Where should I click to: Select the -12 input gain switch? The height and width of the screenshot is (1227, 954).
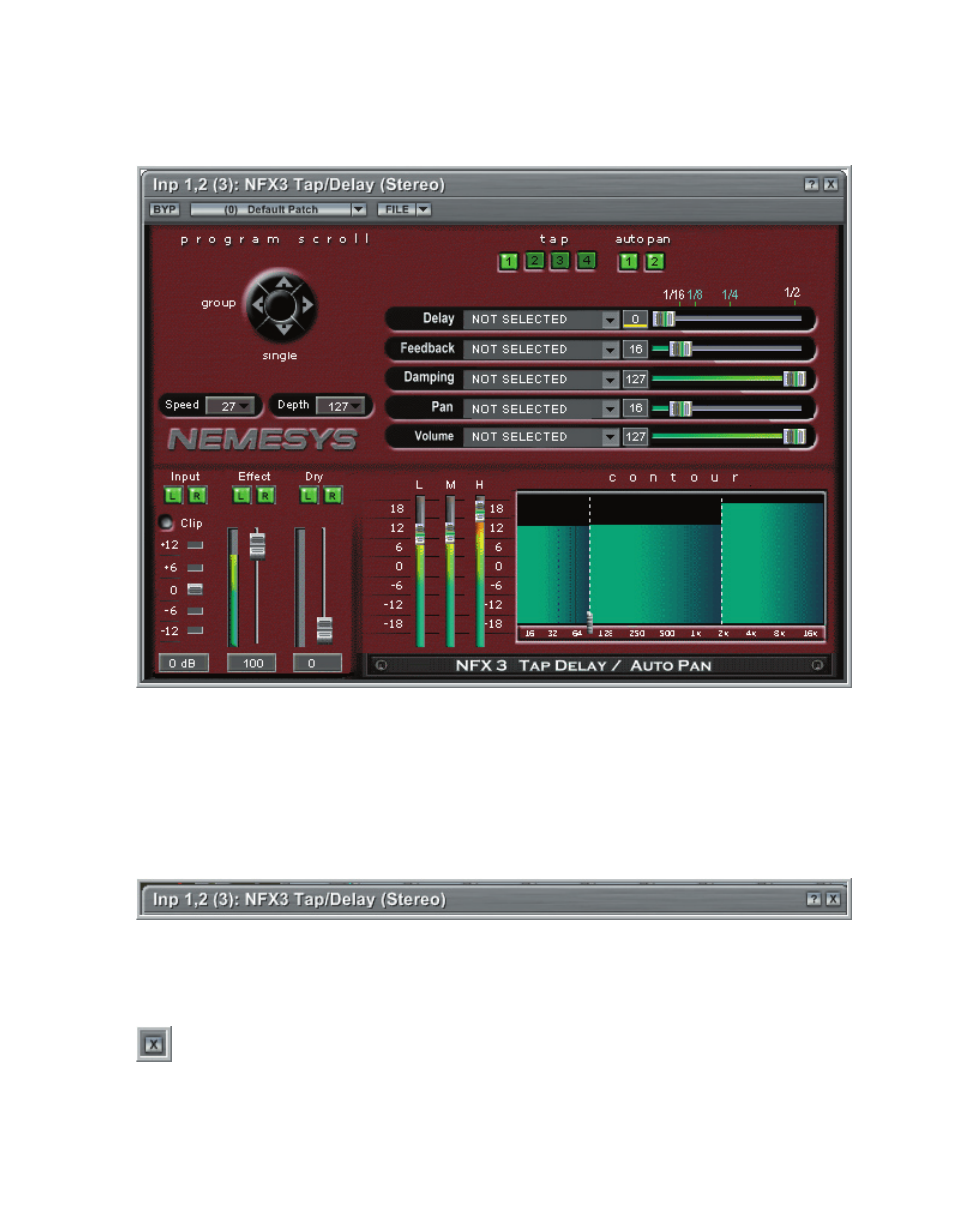click(195, 630)
